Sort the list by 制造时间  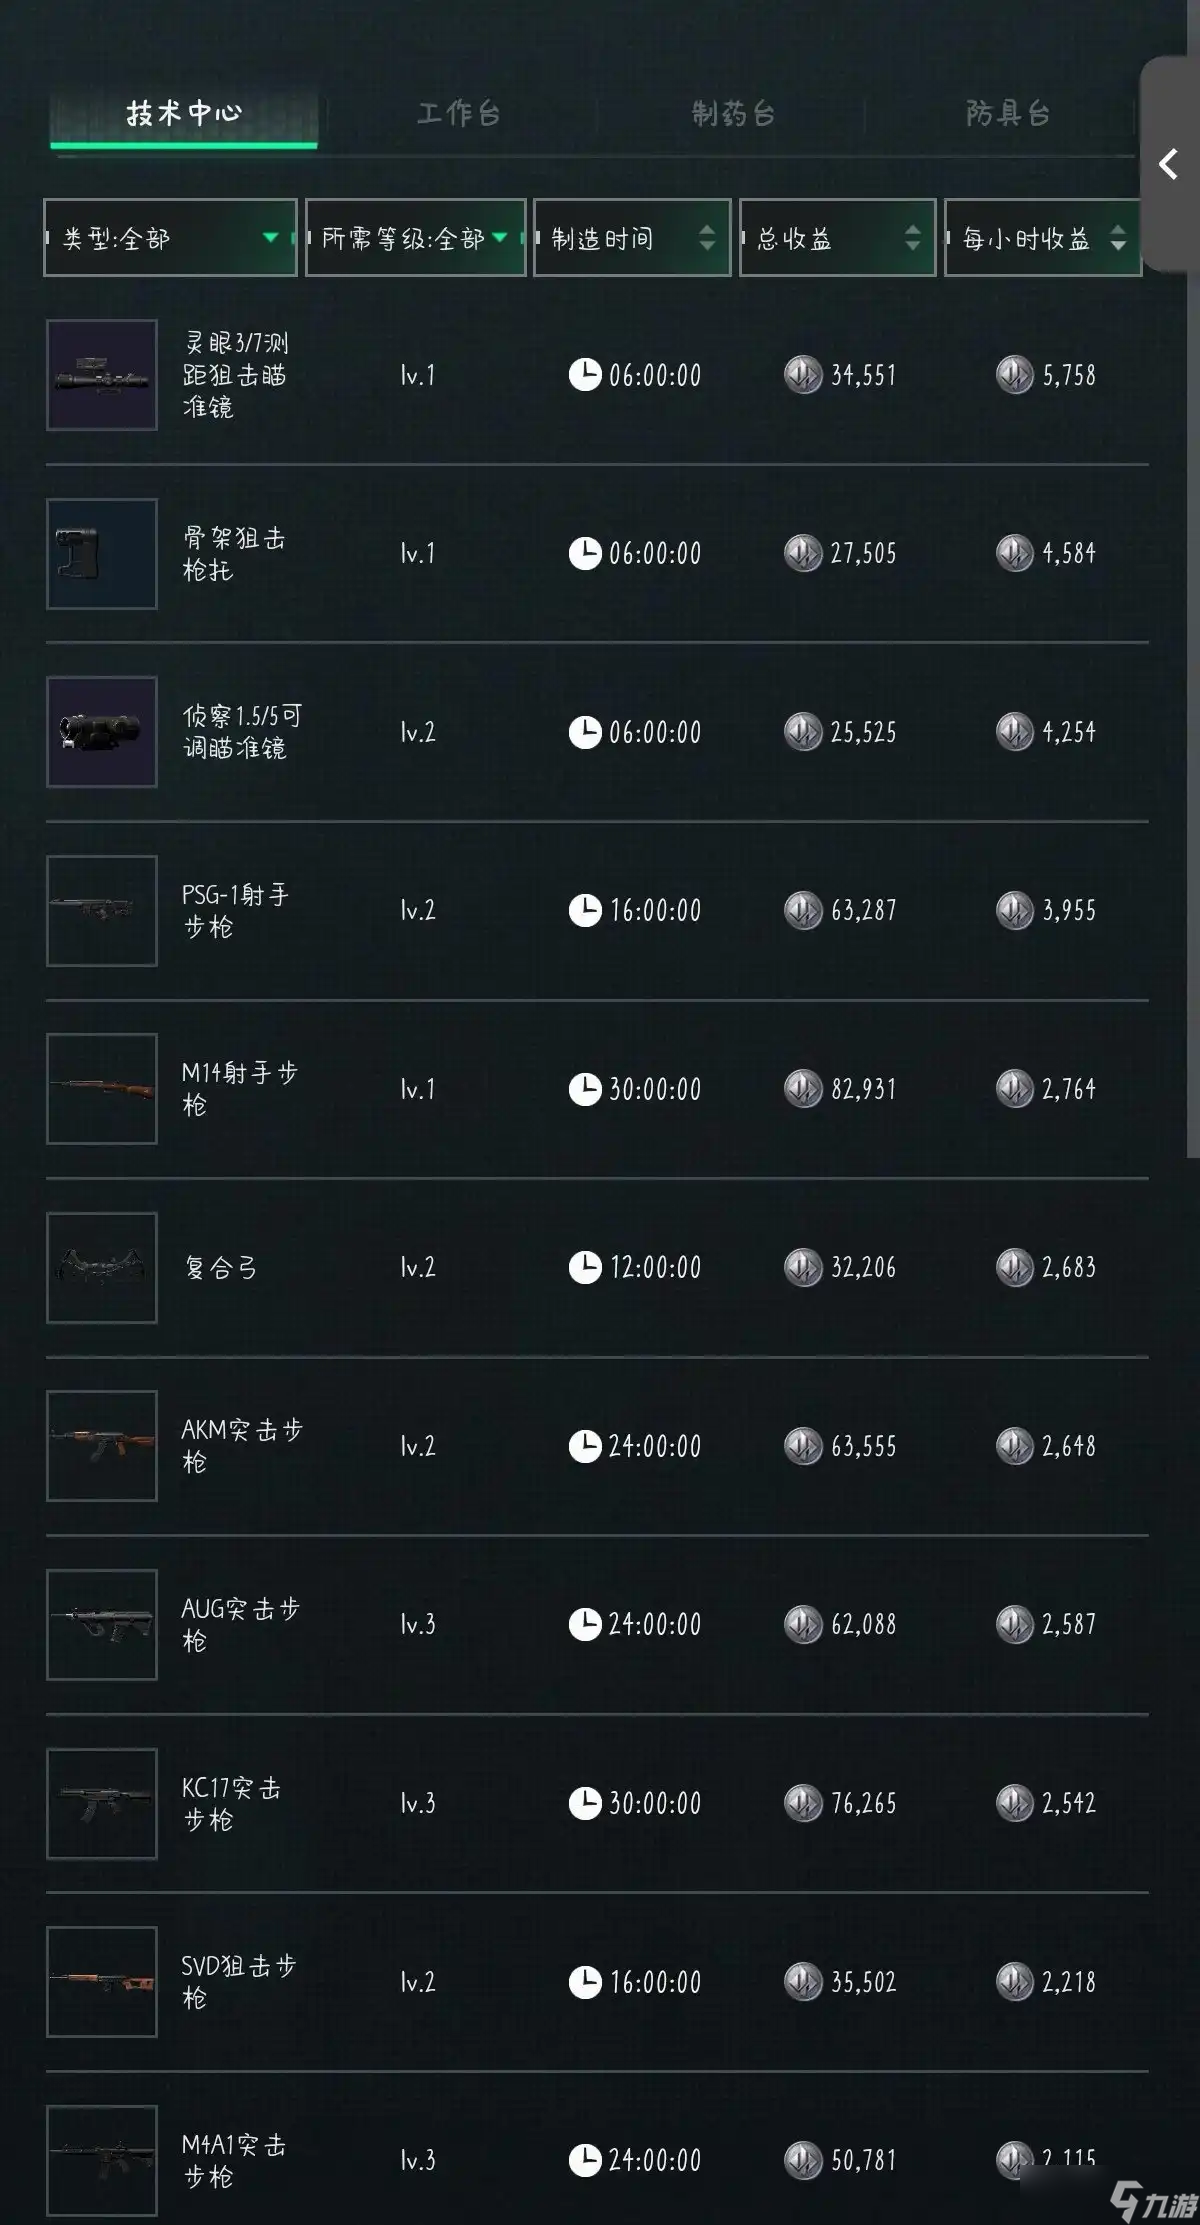point(632,238)
